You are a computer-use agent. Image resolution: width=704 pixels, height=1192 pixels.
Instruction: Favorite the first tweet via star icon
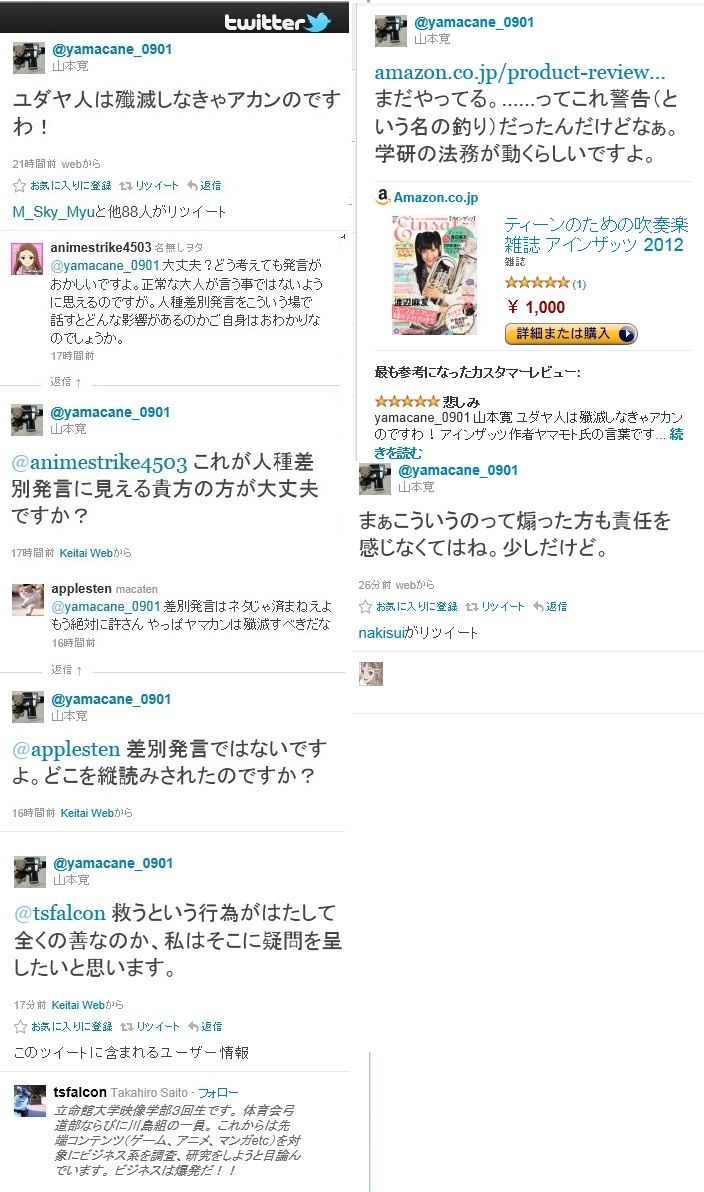click(62, 185)
